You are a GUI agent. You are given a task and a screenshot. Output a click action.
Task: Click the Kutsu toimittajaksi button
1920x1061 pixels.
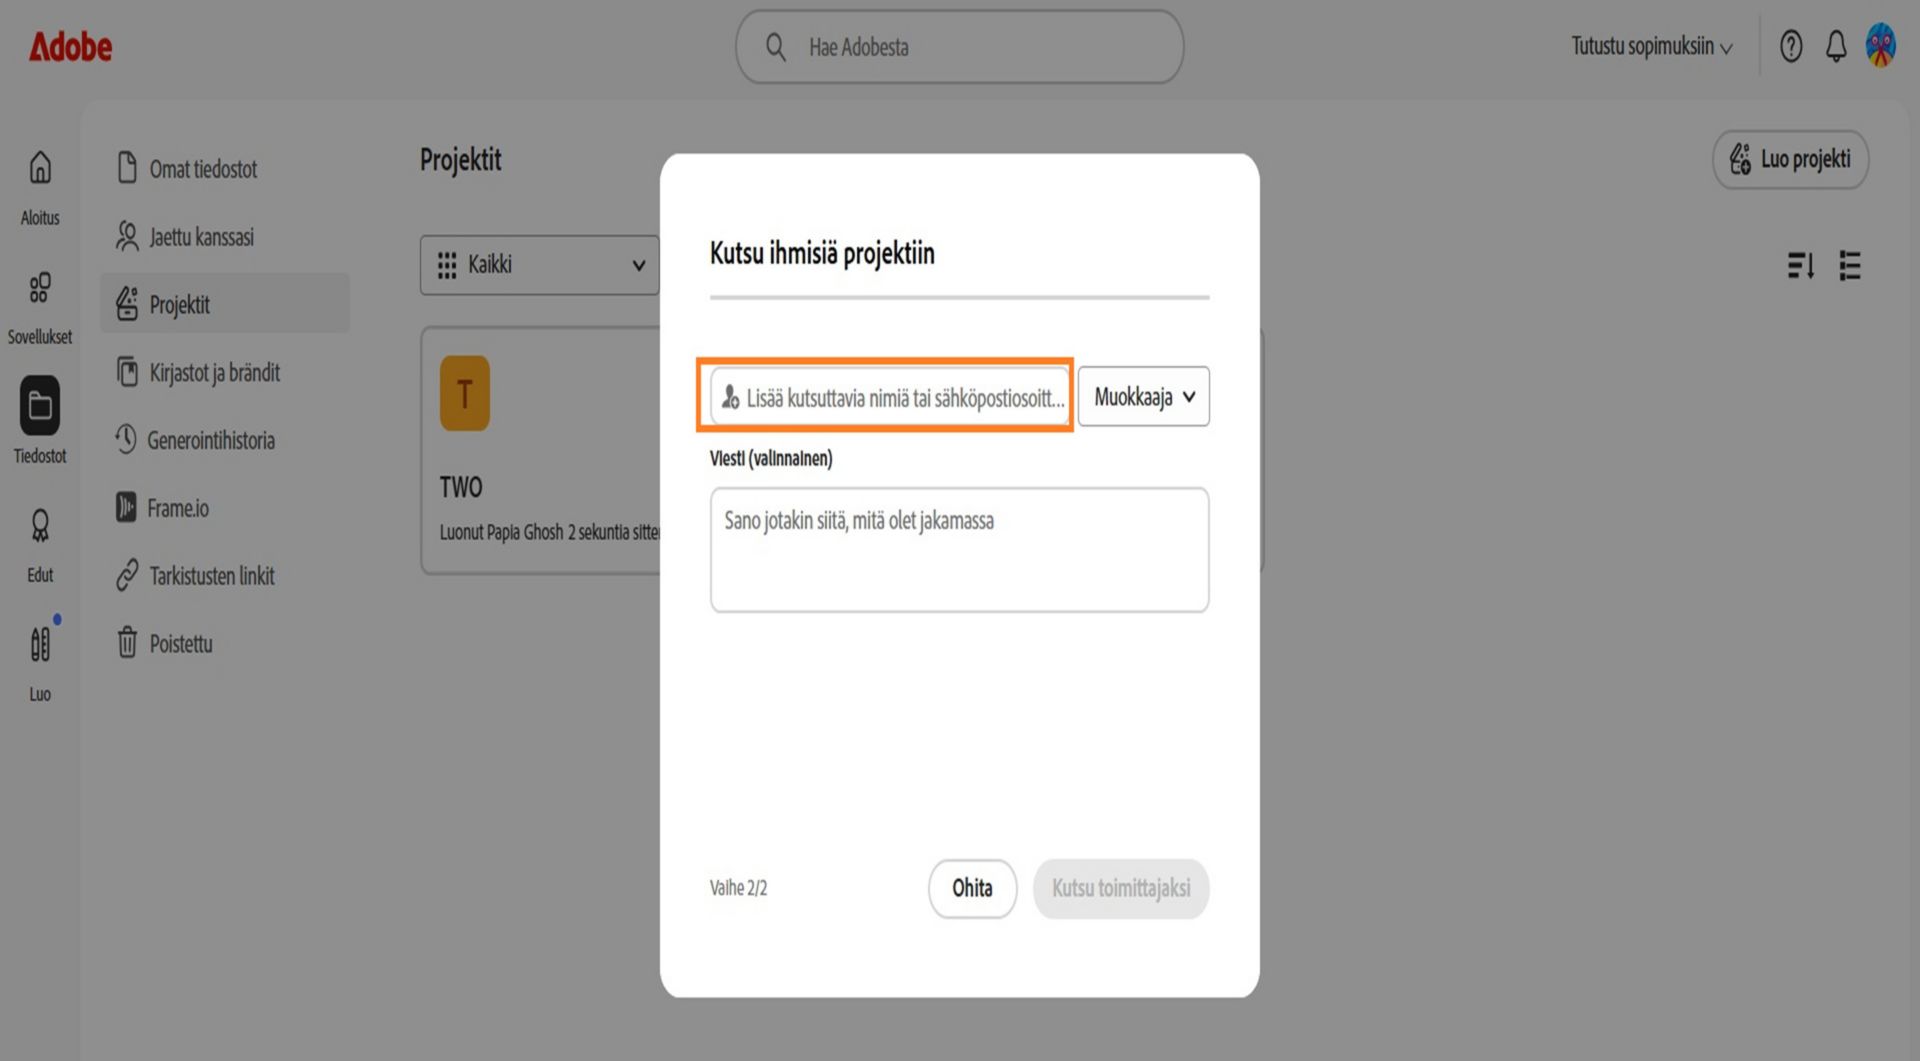tap(1121, 888)
